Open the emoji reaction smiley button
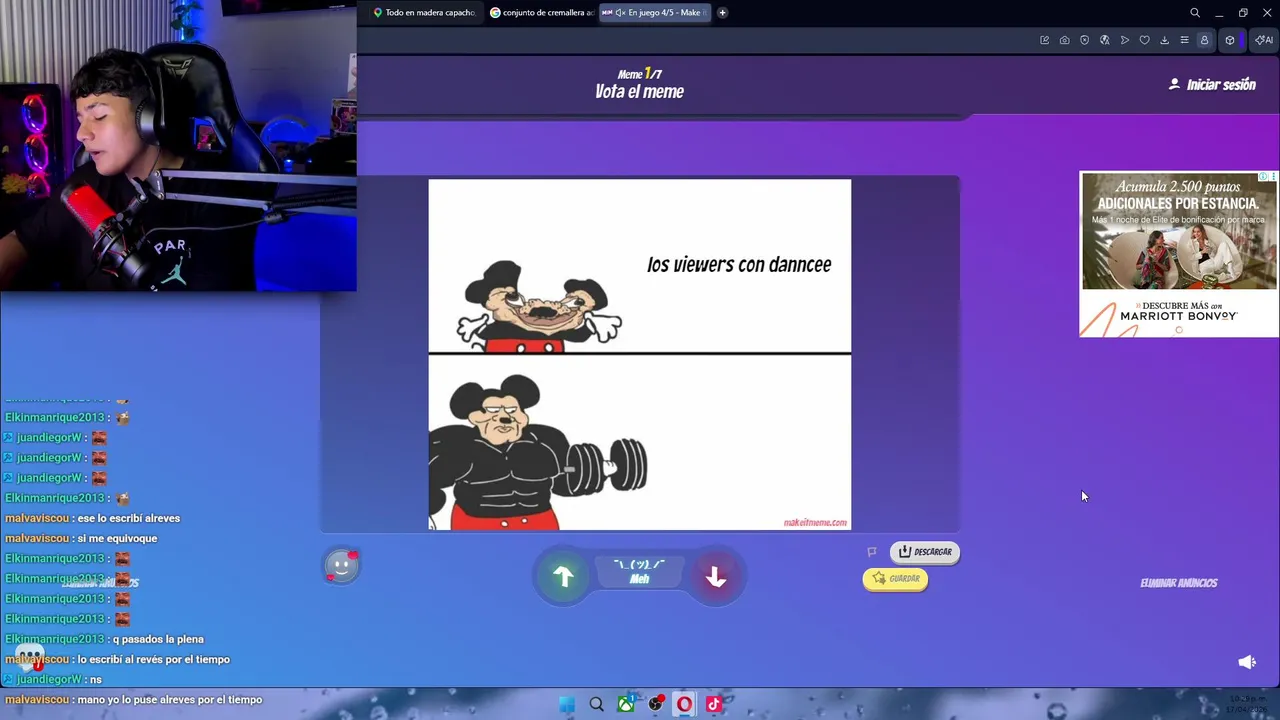This screenshot has width=1280, height=720. point(341,566)
